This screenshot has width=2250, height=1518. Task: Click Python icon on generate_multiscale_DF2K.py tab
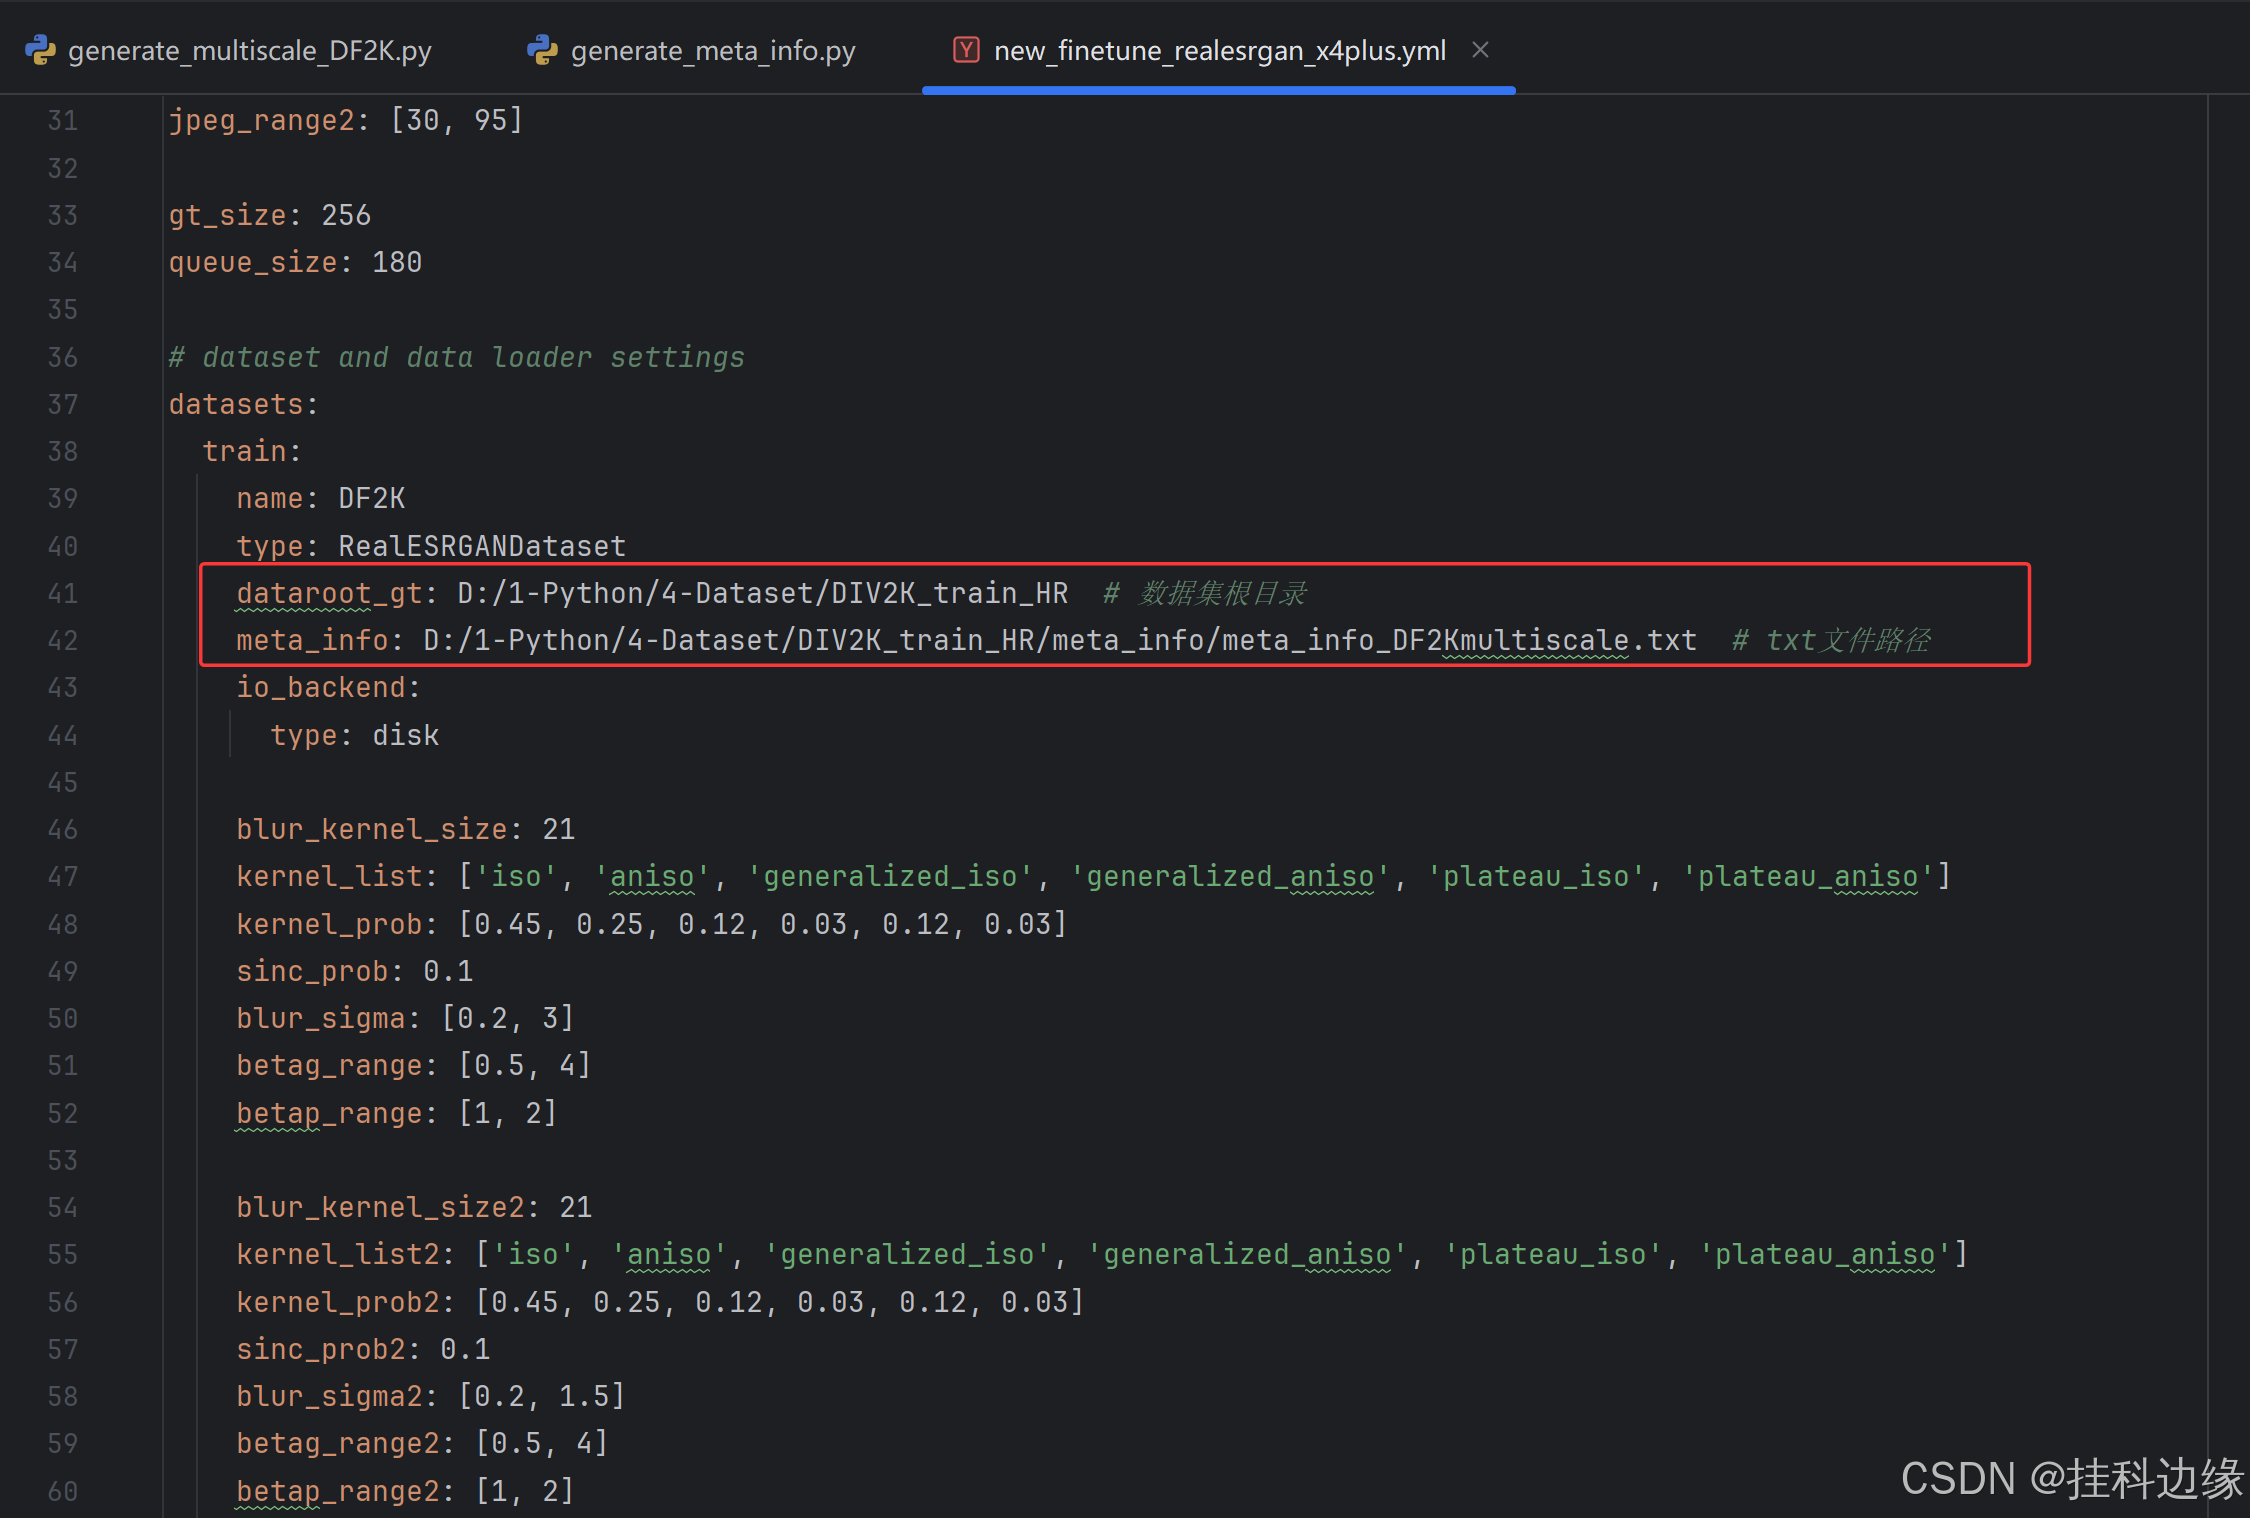click(40, 50)
